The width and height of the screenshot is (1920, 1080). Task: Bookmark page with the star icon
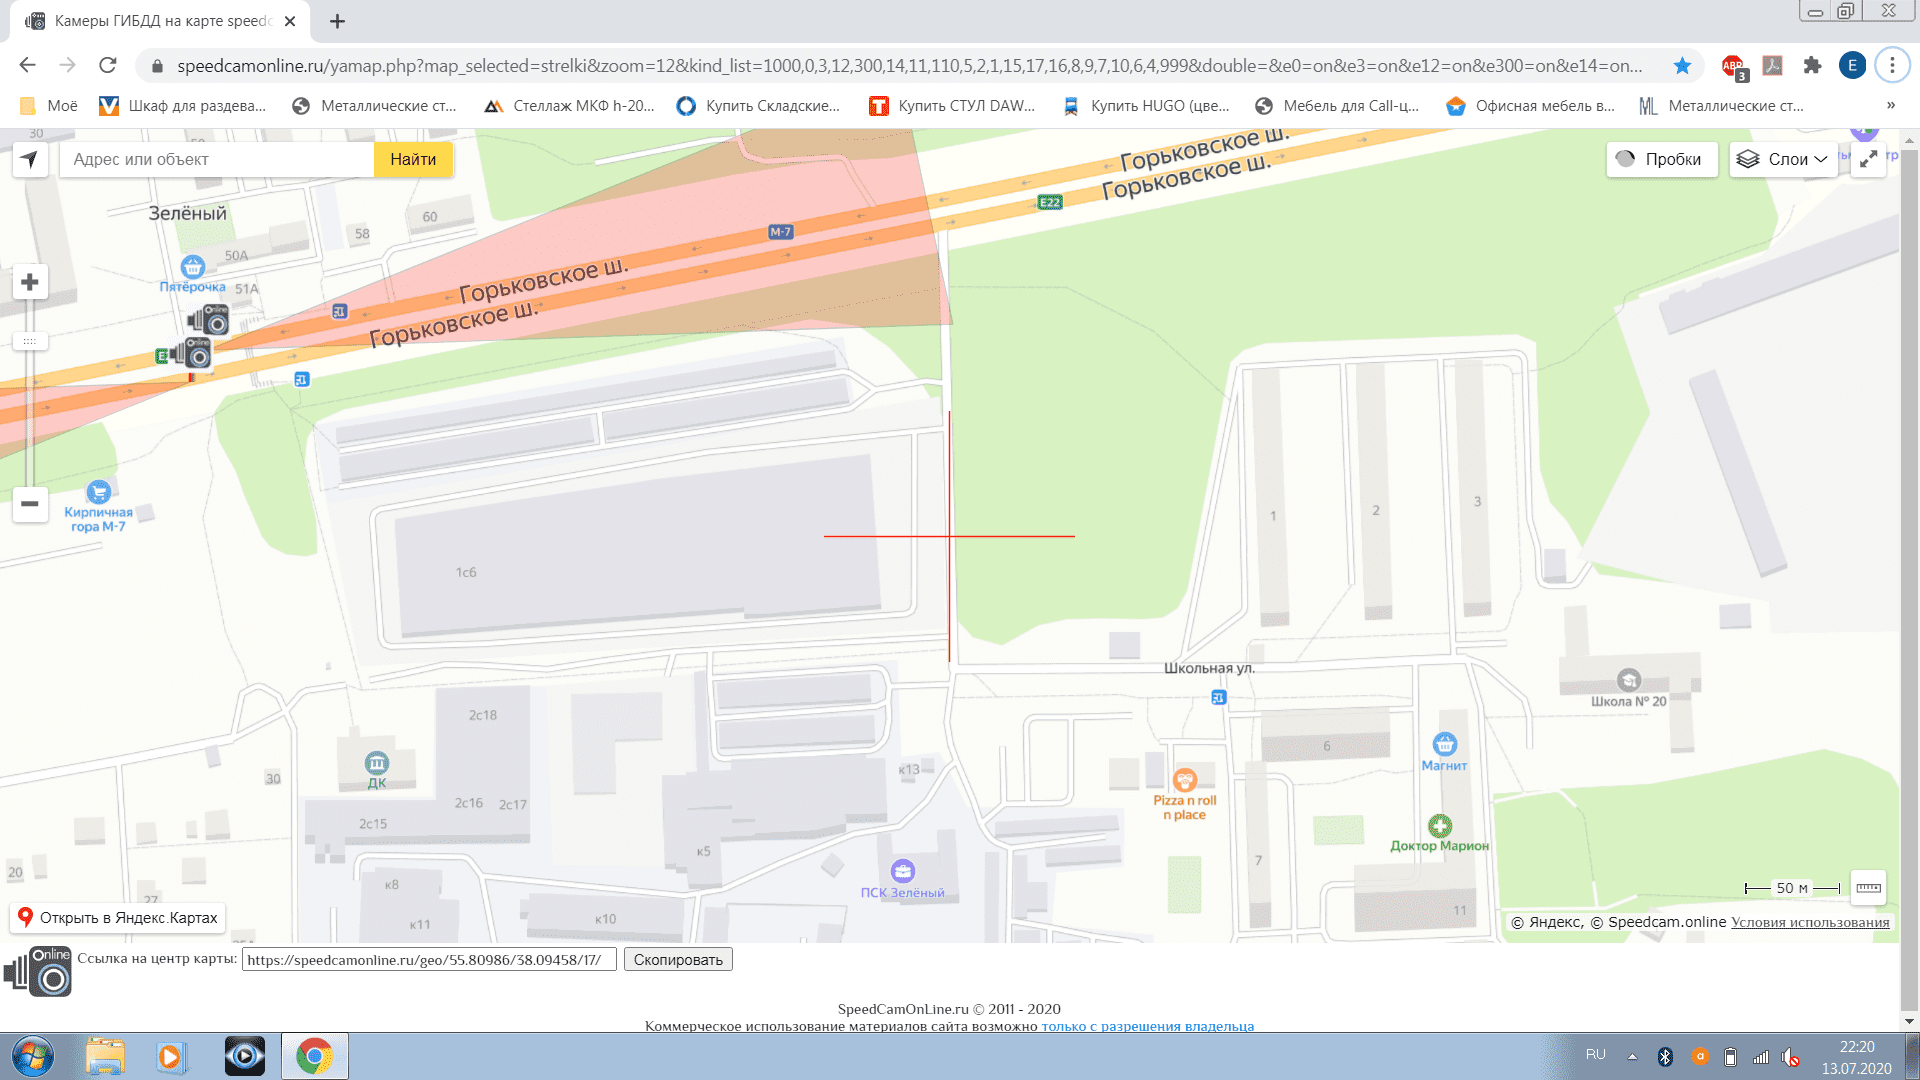pyautogui.click(x=1682, y=66)
